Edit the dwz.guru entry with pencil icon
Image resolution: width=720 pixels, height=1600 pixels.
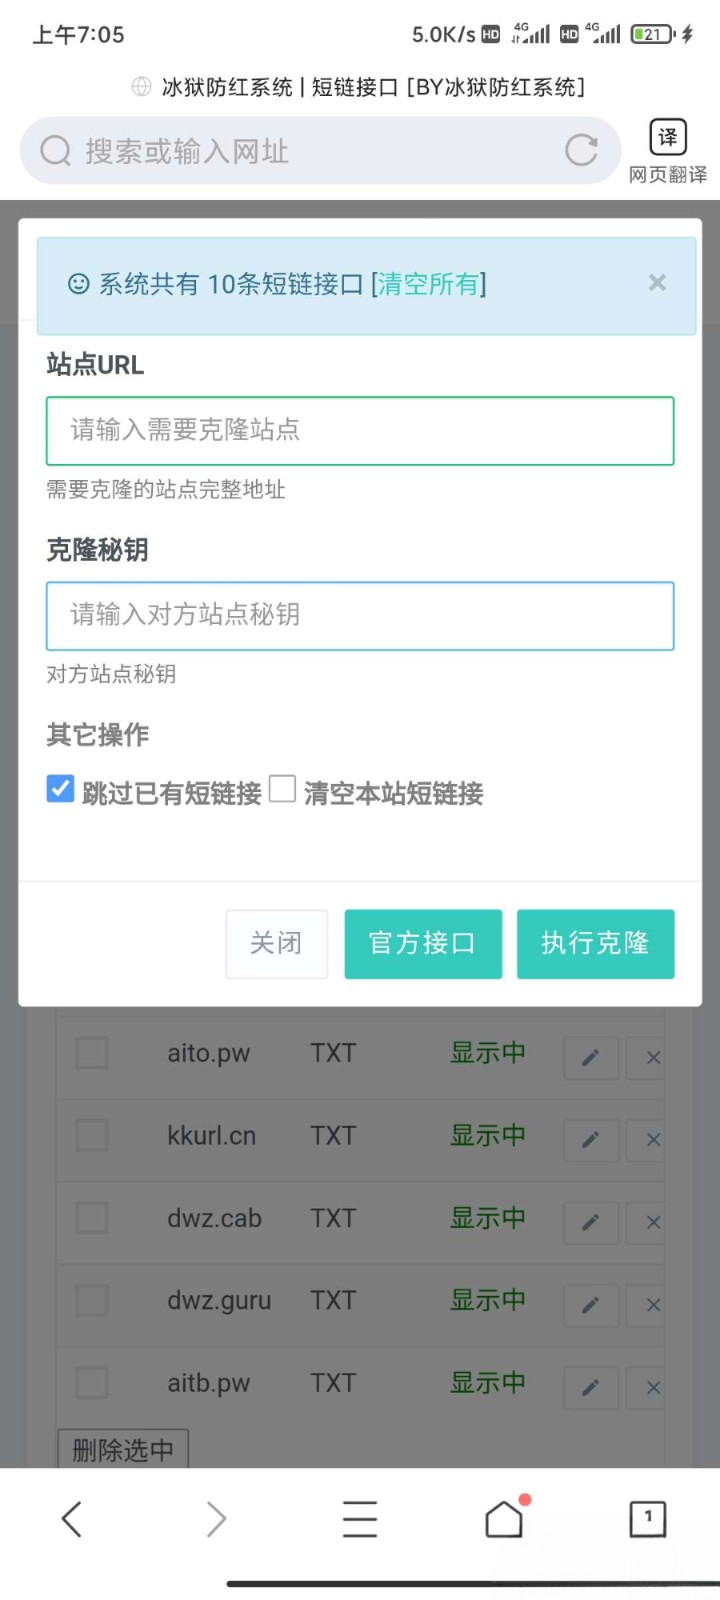coord(590,1305)
